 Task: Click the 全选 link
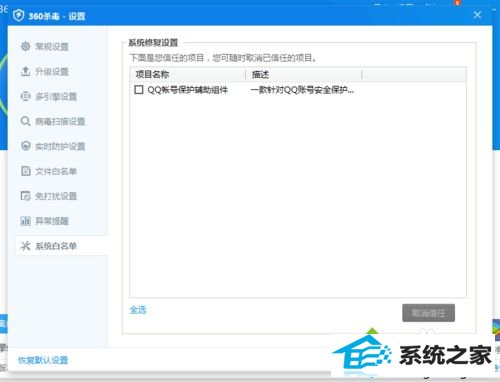(x=138, y=310)
